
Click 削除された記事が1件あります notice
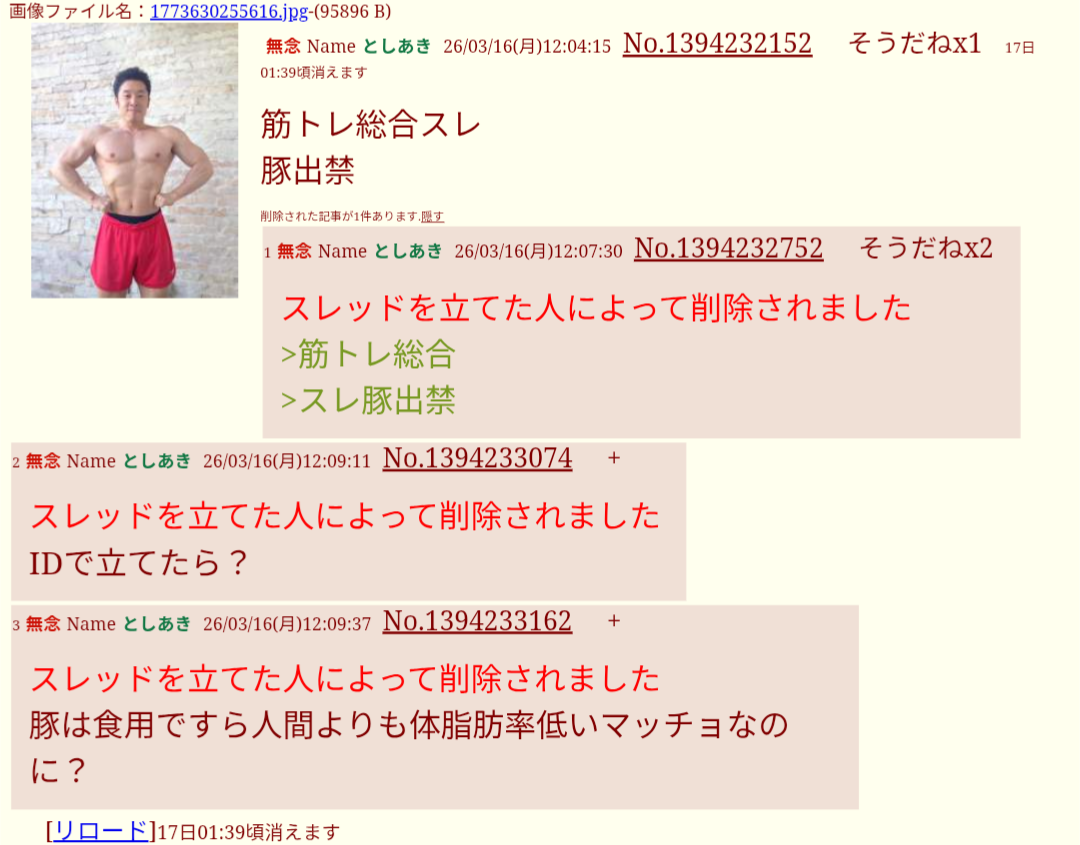click(x=340, y=216)
